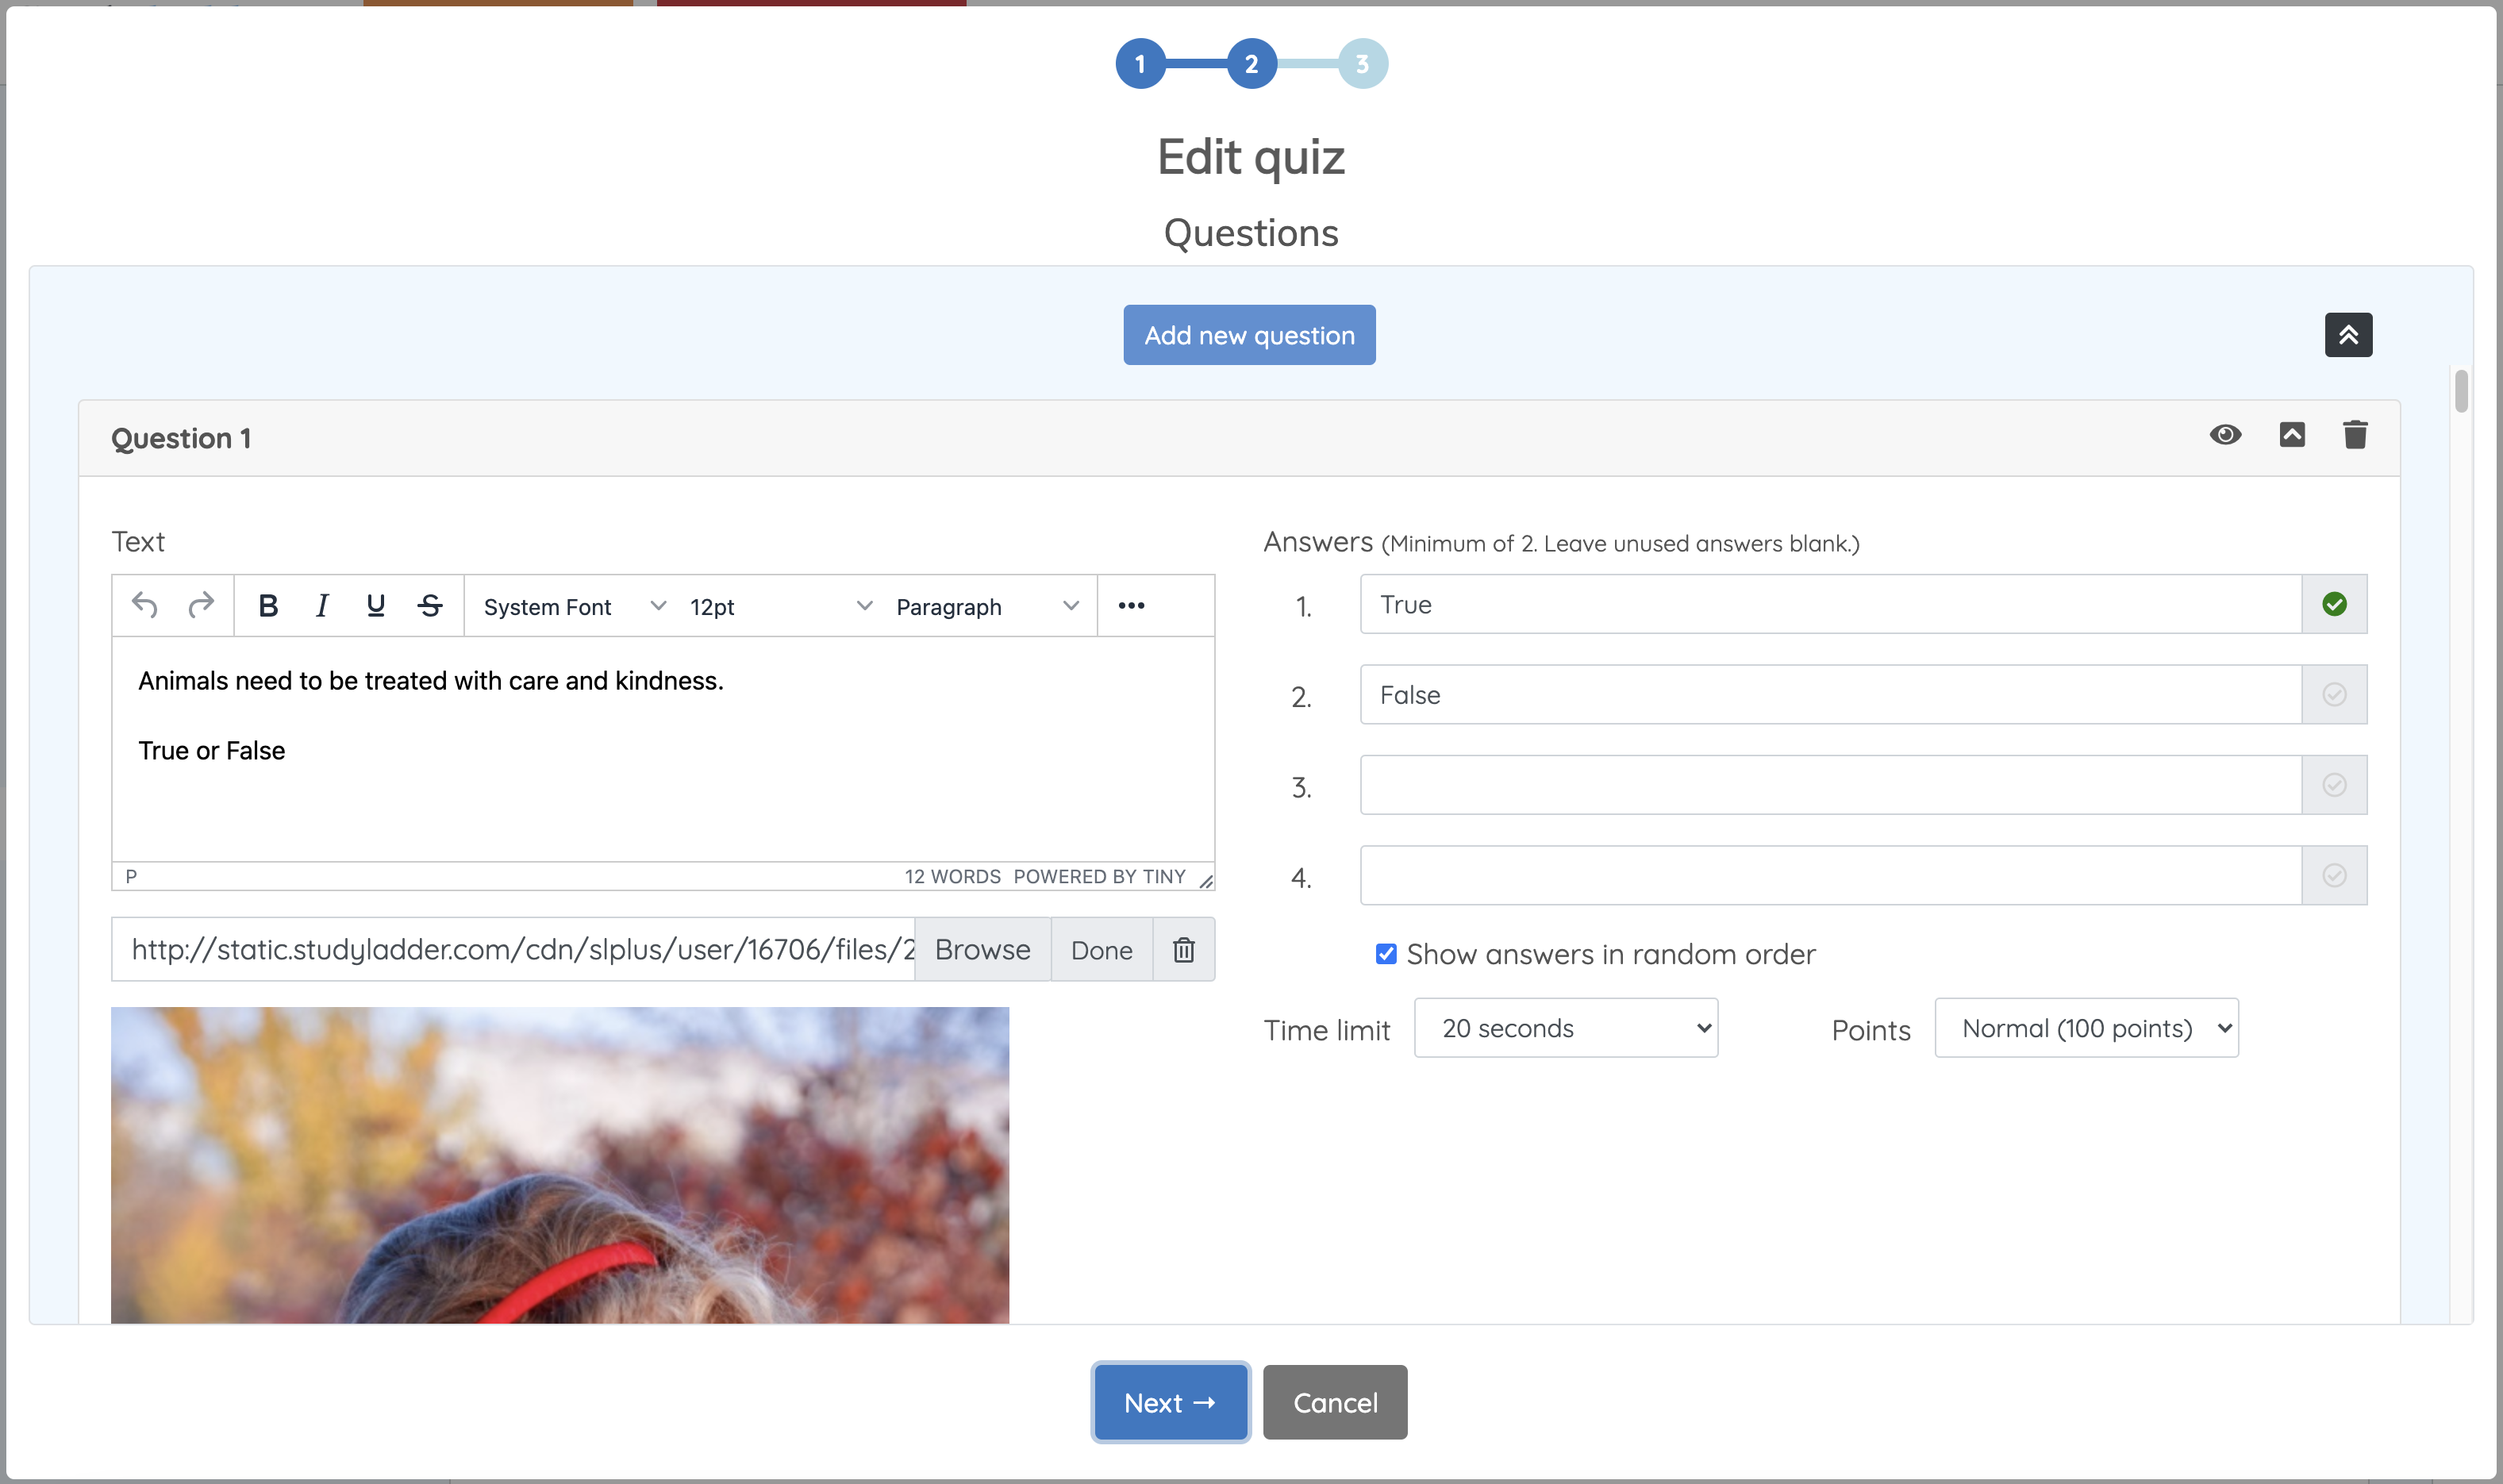Delete Question 1 with trash icon
The image size is (2503, 1484).
coord(2354,435)
